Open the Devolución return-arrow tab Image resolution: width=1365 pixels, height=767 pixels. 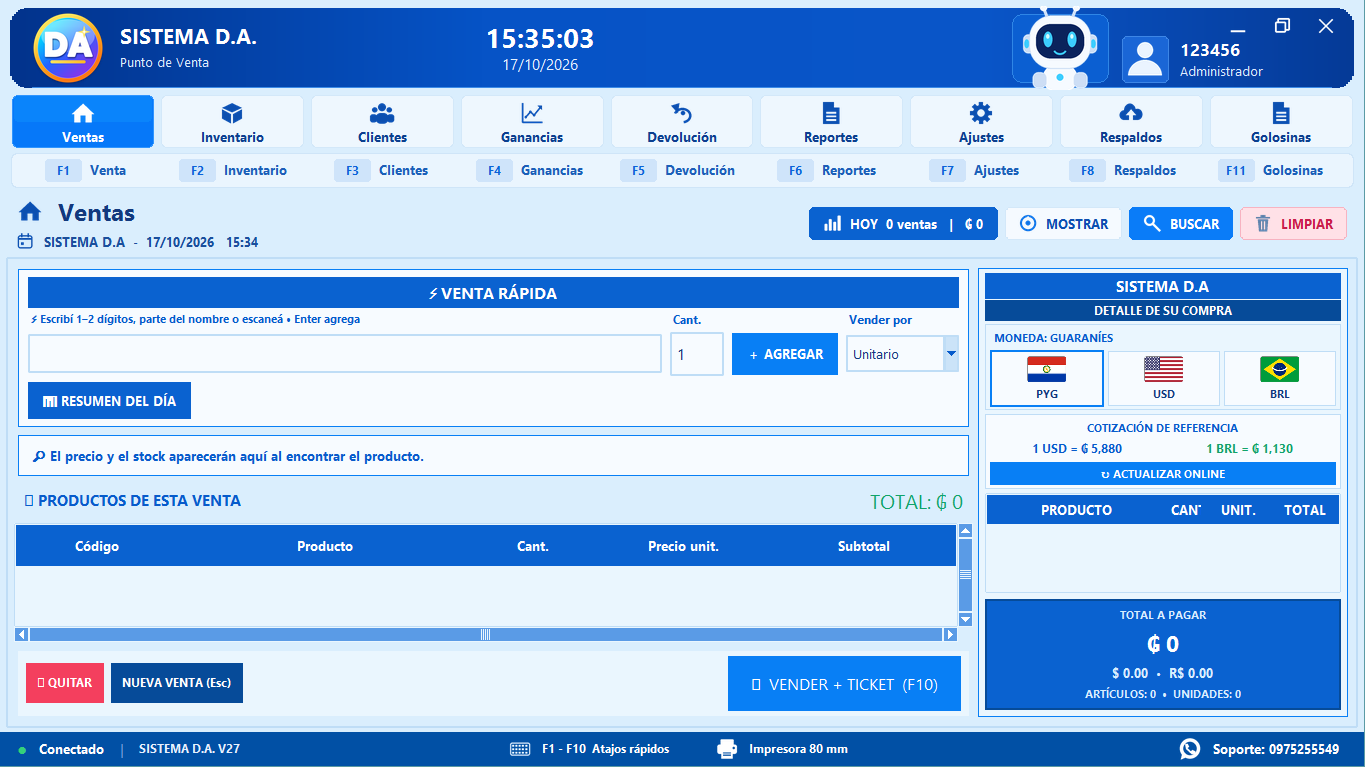coord(682,122)
